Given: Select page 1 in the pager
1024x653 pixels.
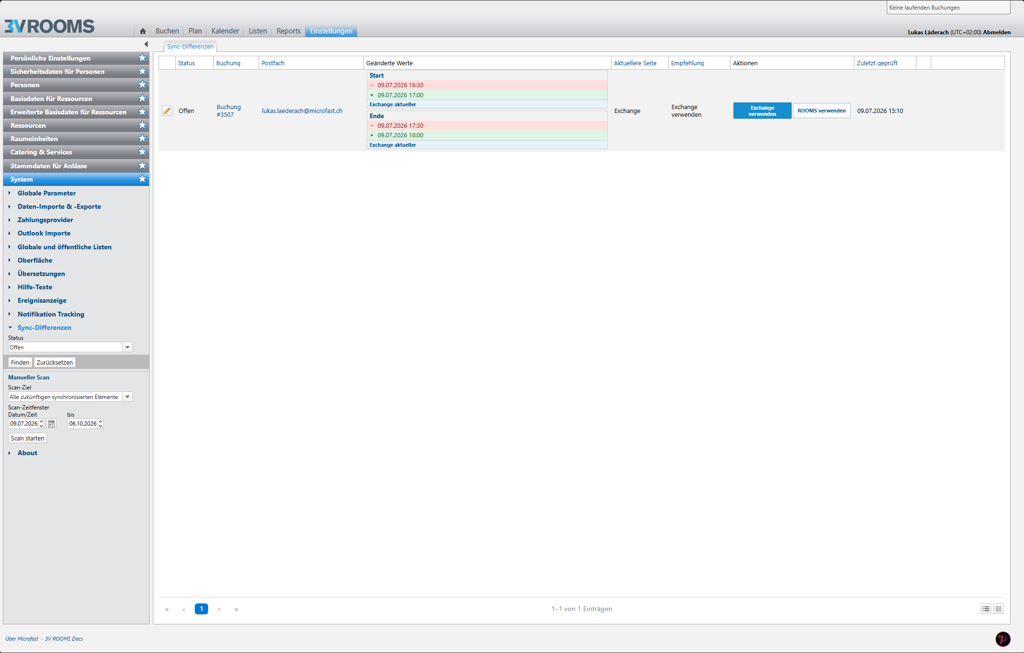Looking at the screenshot, I should coord(201,609).
